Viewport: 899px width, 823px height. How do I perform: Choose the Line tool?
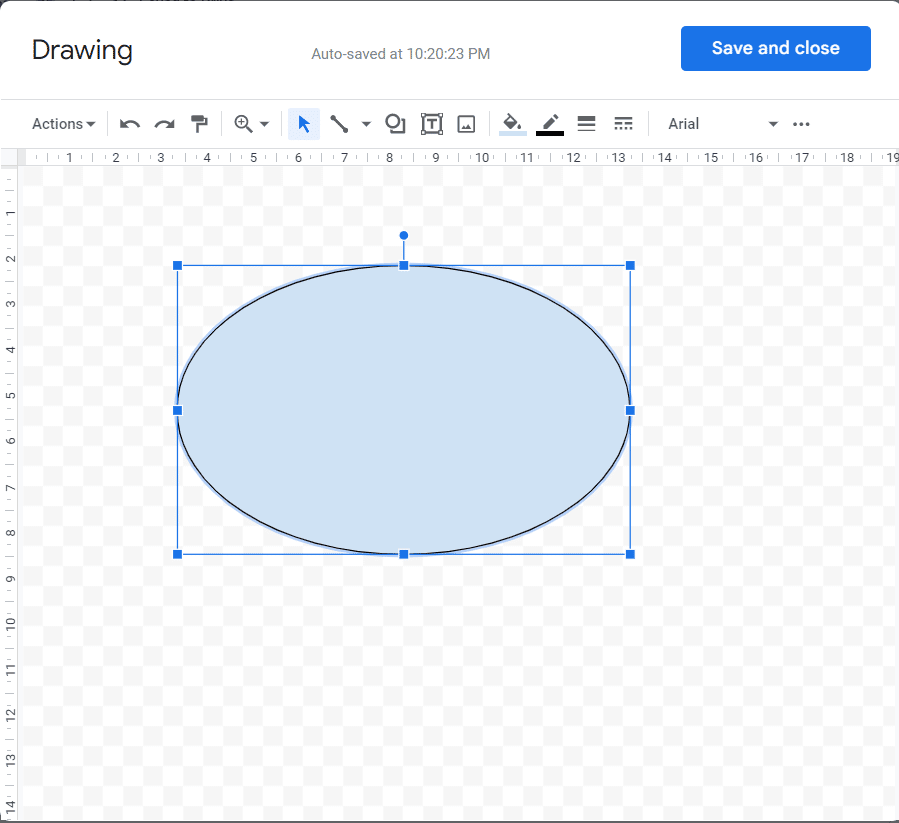coord(339,124)
